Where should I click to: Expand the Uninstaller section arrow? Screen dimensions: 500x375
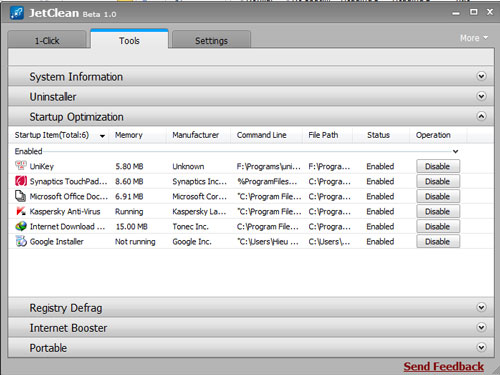481,96
